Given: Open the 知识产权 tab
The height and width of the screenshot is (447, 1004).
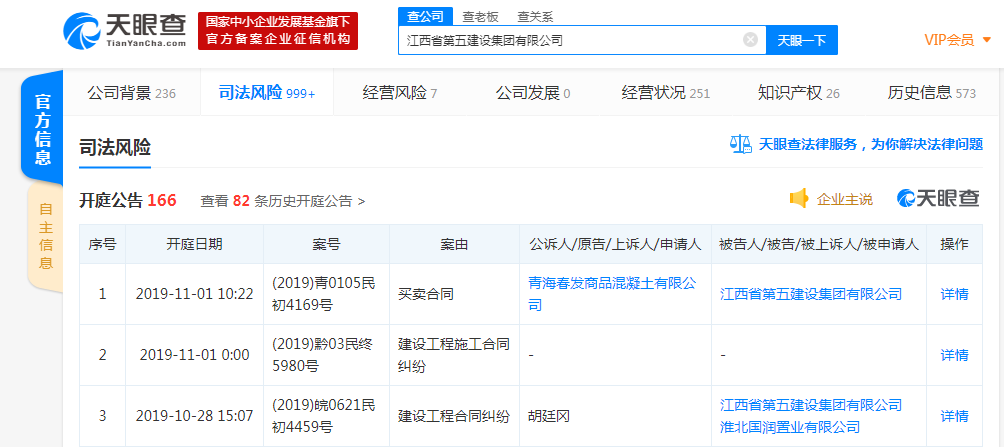Looking at the screenshot, I should point(798,93).
